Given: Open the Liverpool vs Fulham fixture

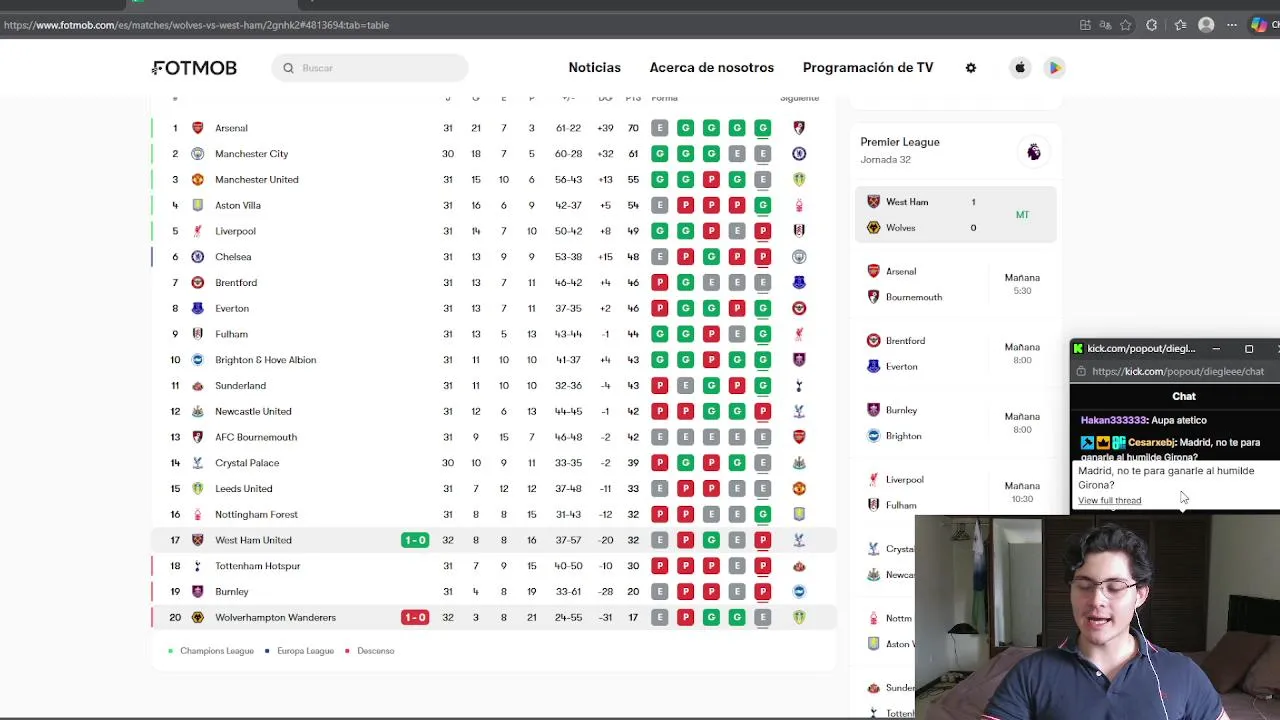Looking at the screenshot, I should click(x=955, y=492).
